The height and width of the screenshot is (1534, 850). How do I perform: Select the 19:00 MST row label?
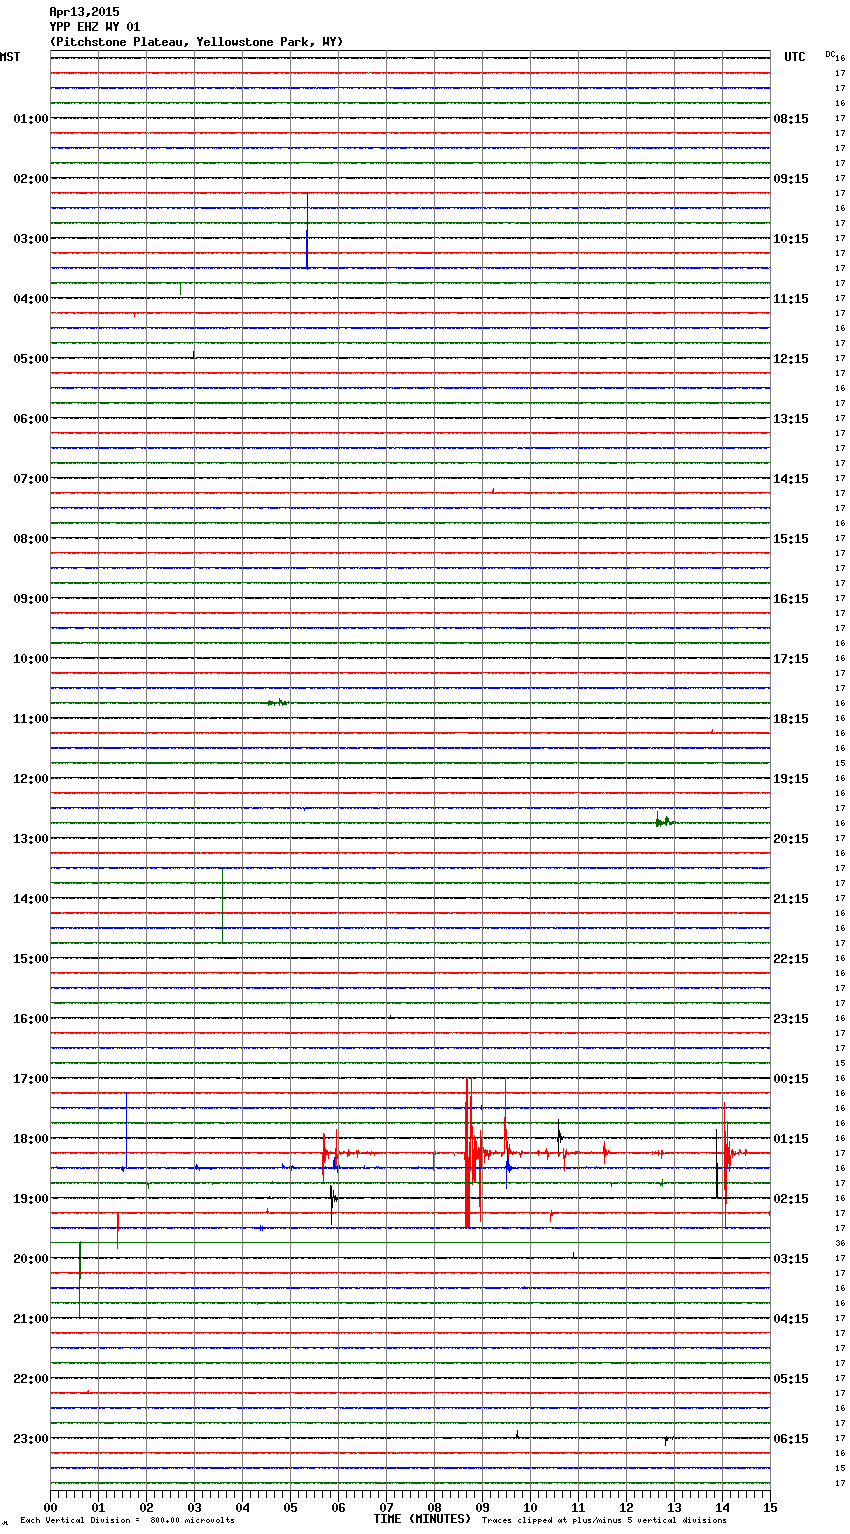(31, 1199)
